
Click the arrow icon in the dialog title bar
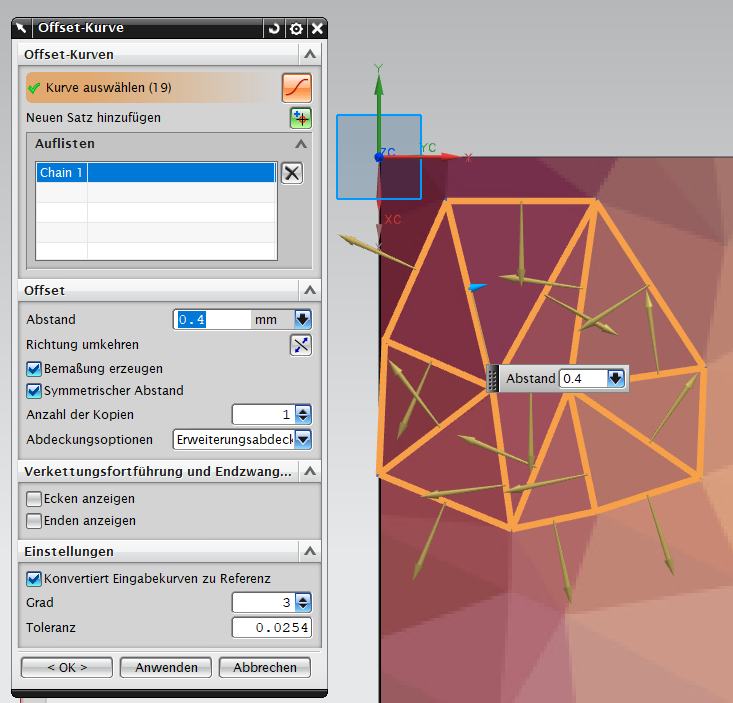click(x=21, y=28)
